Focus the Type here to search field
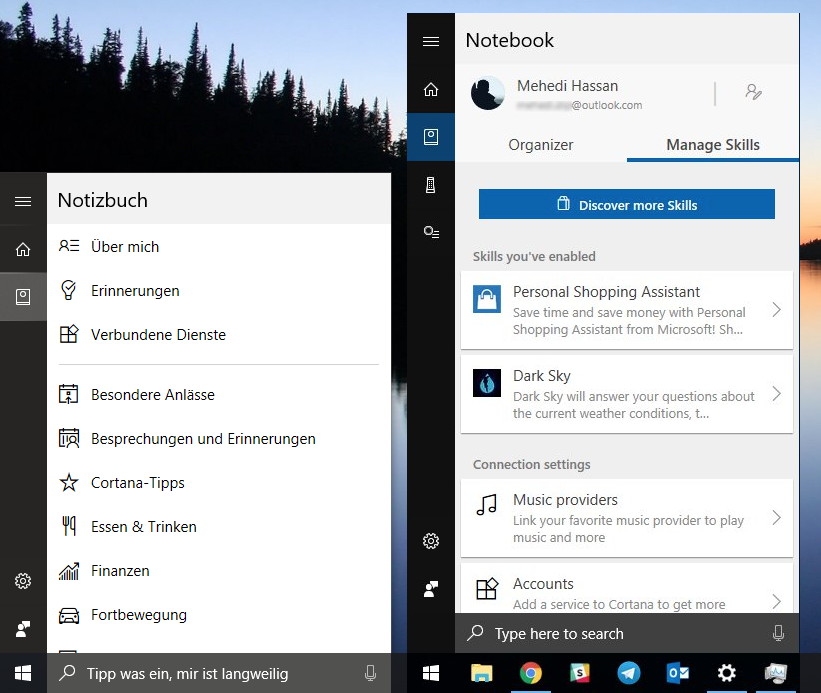The image size is (821, 693). click(x=627, y=633)
